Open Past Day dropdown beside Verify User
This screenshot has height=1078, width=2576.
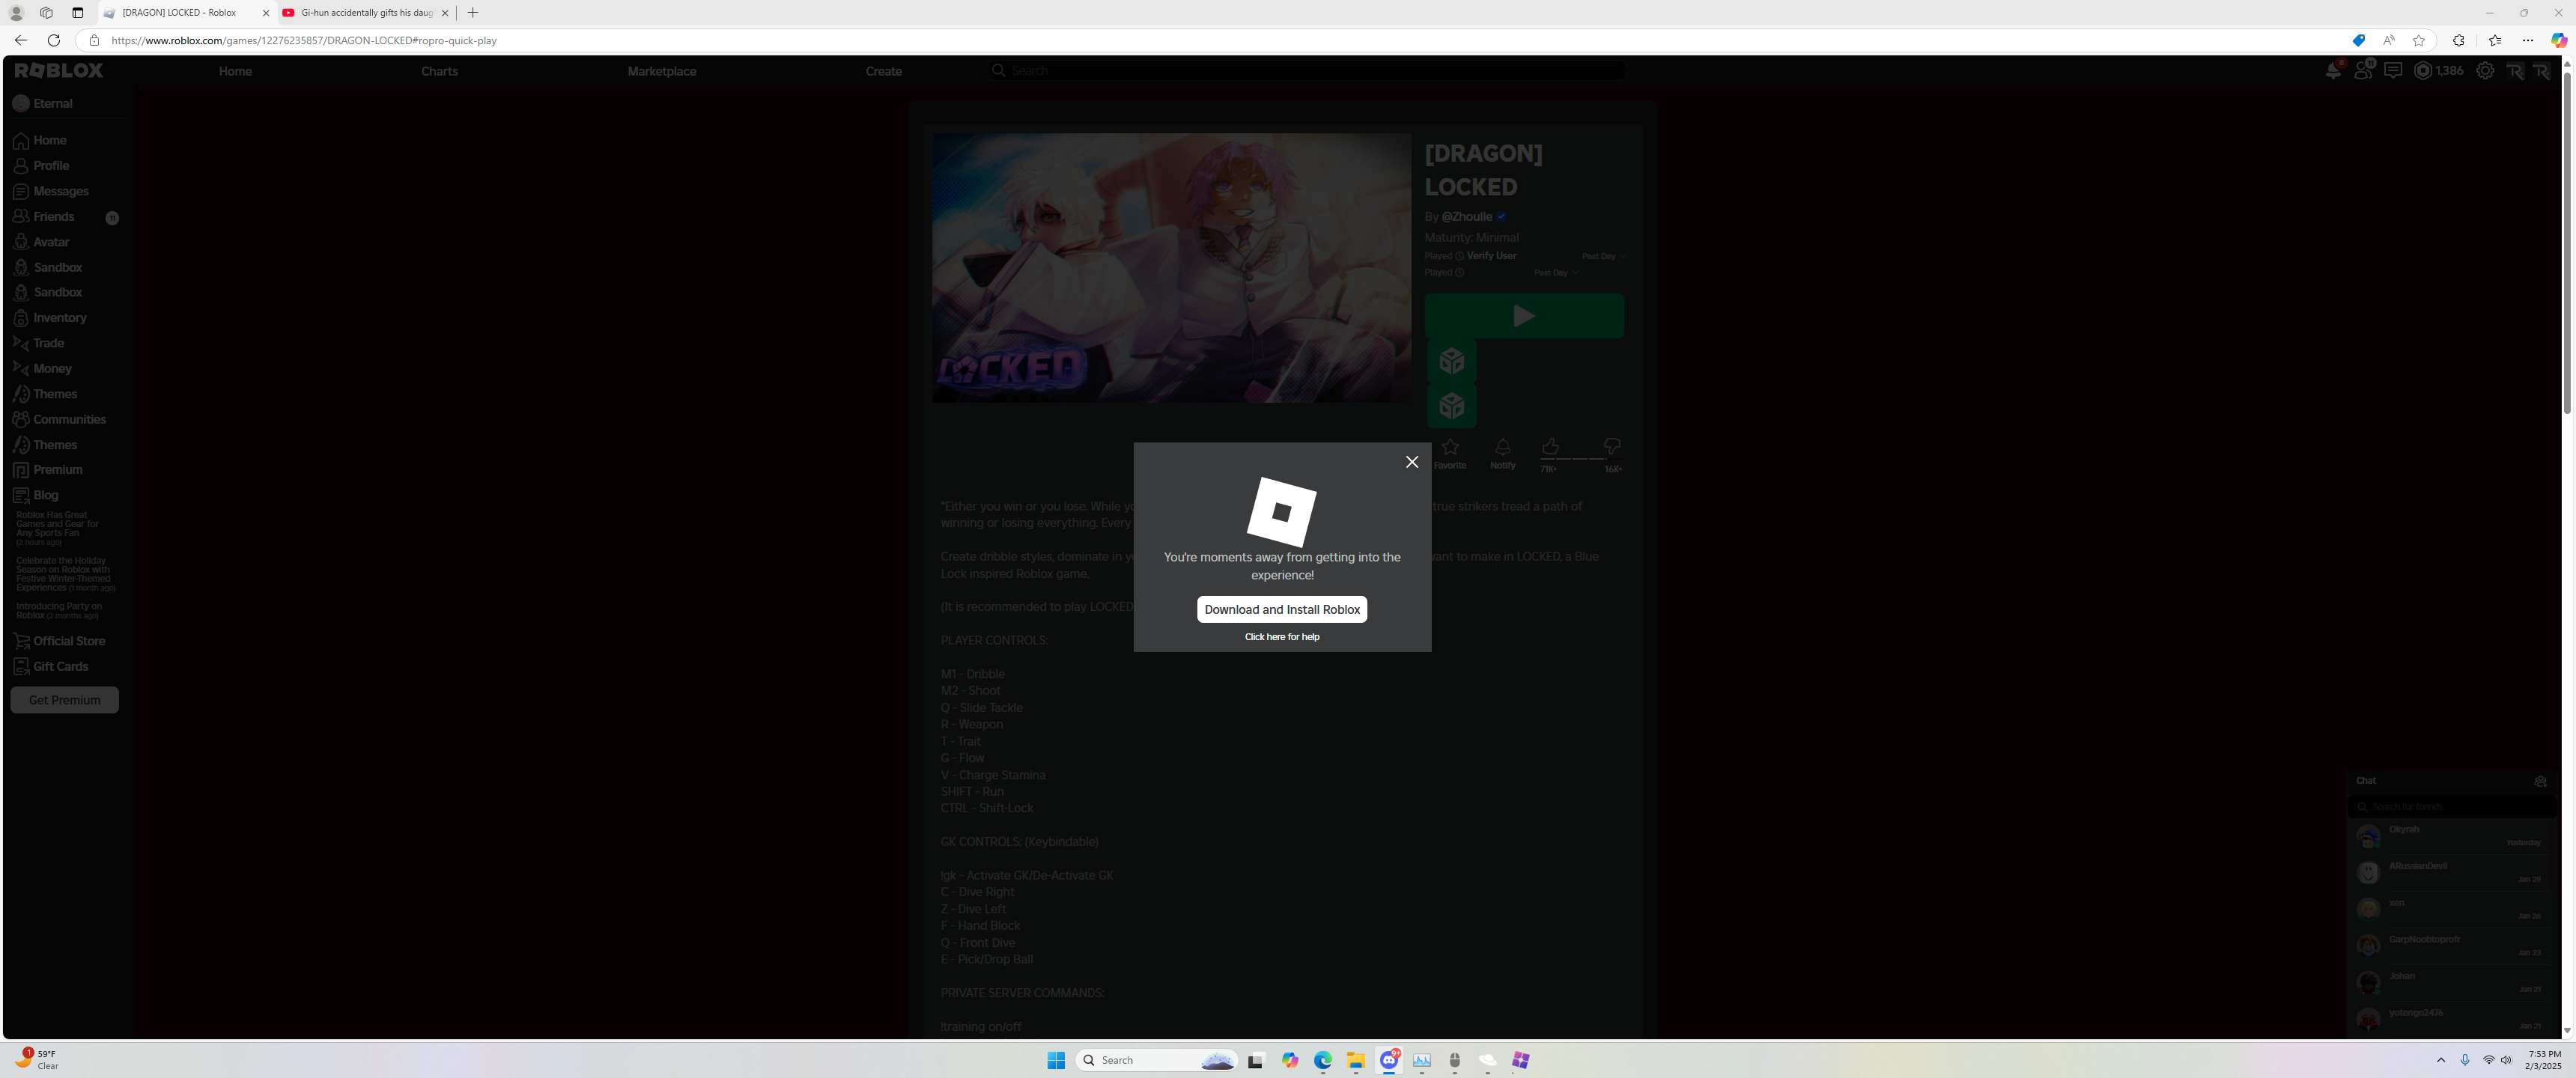(x=1603, y=256)
